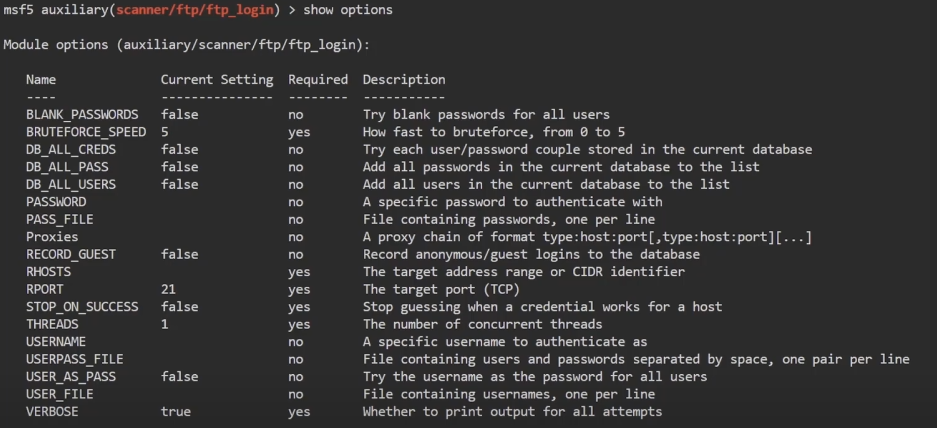Image resolution: width=937 pixels, height=428 pixels.
Task: Select the USER_AS_PASS option name
Action: coord(71,377)
